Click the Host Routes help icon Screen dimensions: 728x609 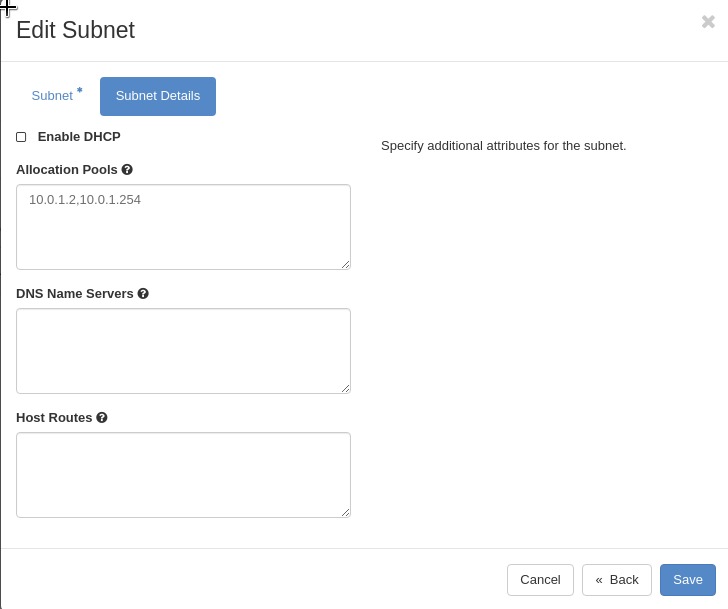click(x=102, y=418)
